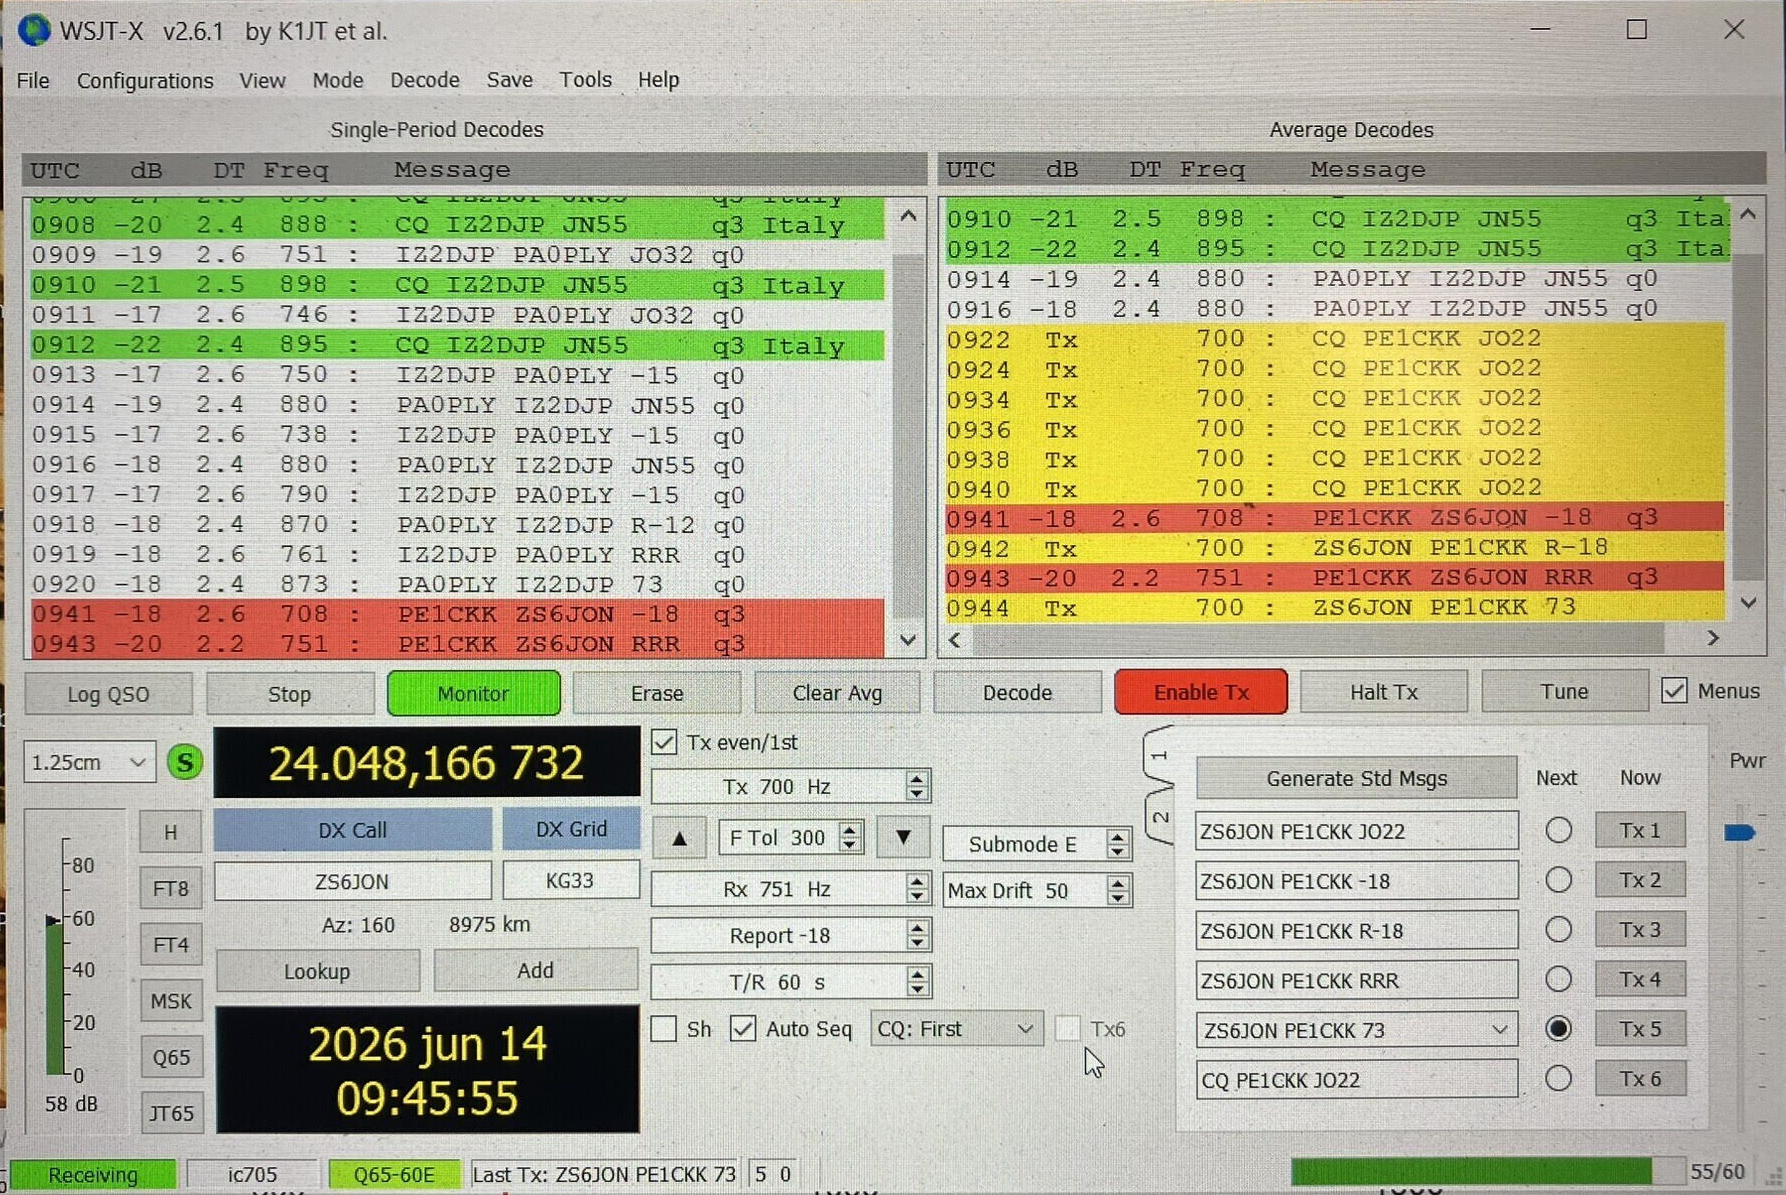The image size is (1786, 1195).
Task: Toggle Tx even/1st checkbox
Action: click(x=664, y=742)
